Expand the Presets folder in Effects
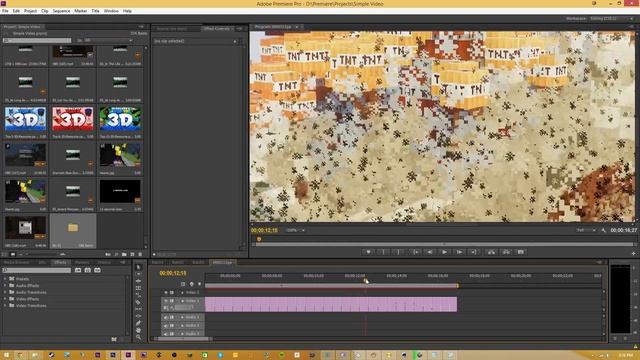The width and height of the screenshot is (640, 360). [x=5, y=279]
